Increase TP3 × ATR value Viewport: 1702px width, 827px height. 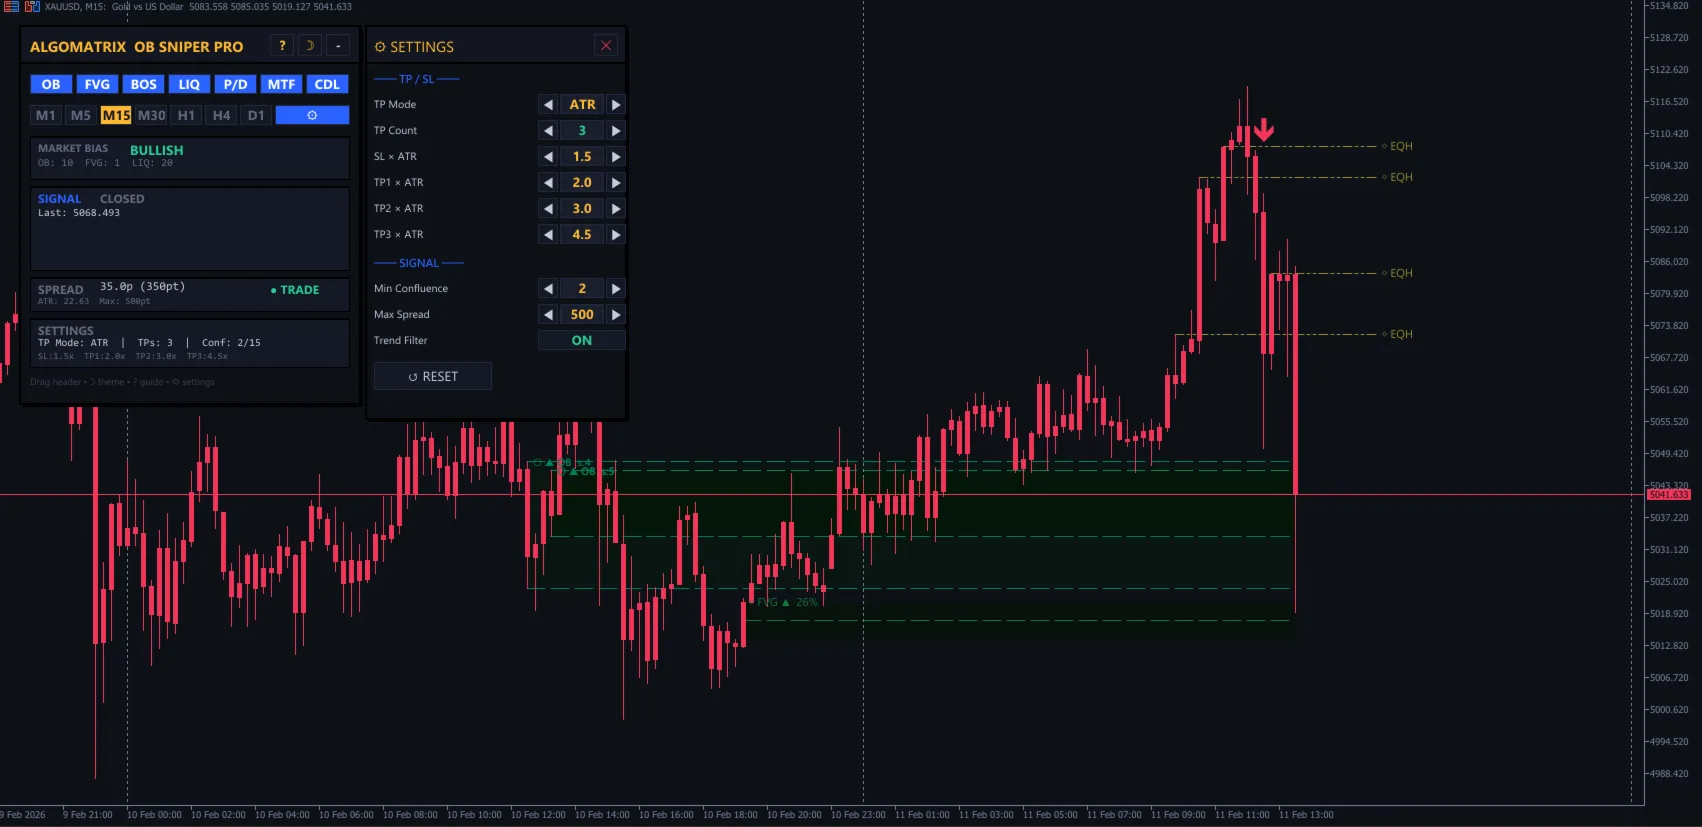coord(616,234)
